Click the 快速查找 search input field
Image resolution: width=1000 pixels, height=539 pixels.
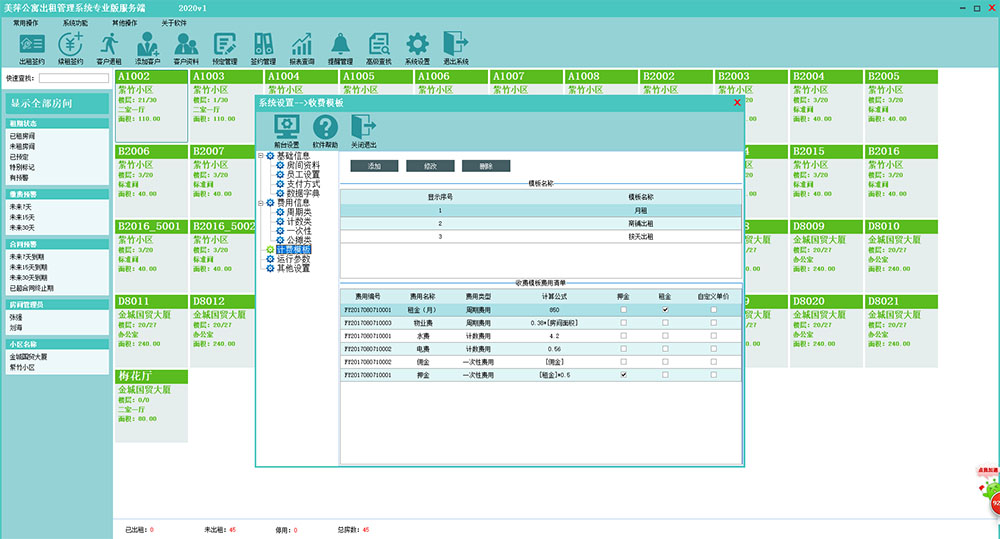[72, 78]
